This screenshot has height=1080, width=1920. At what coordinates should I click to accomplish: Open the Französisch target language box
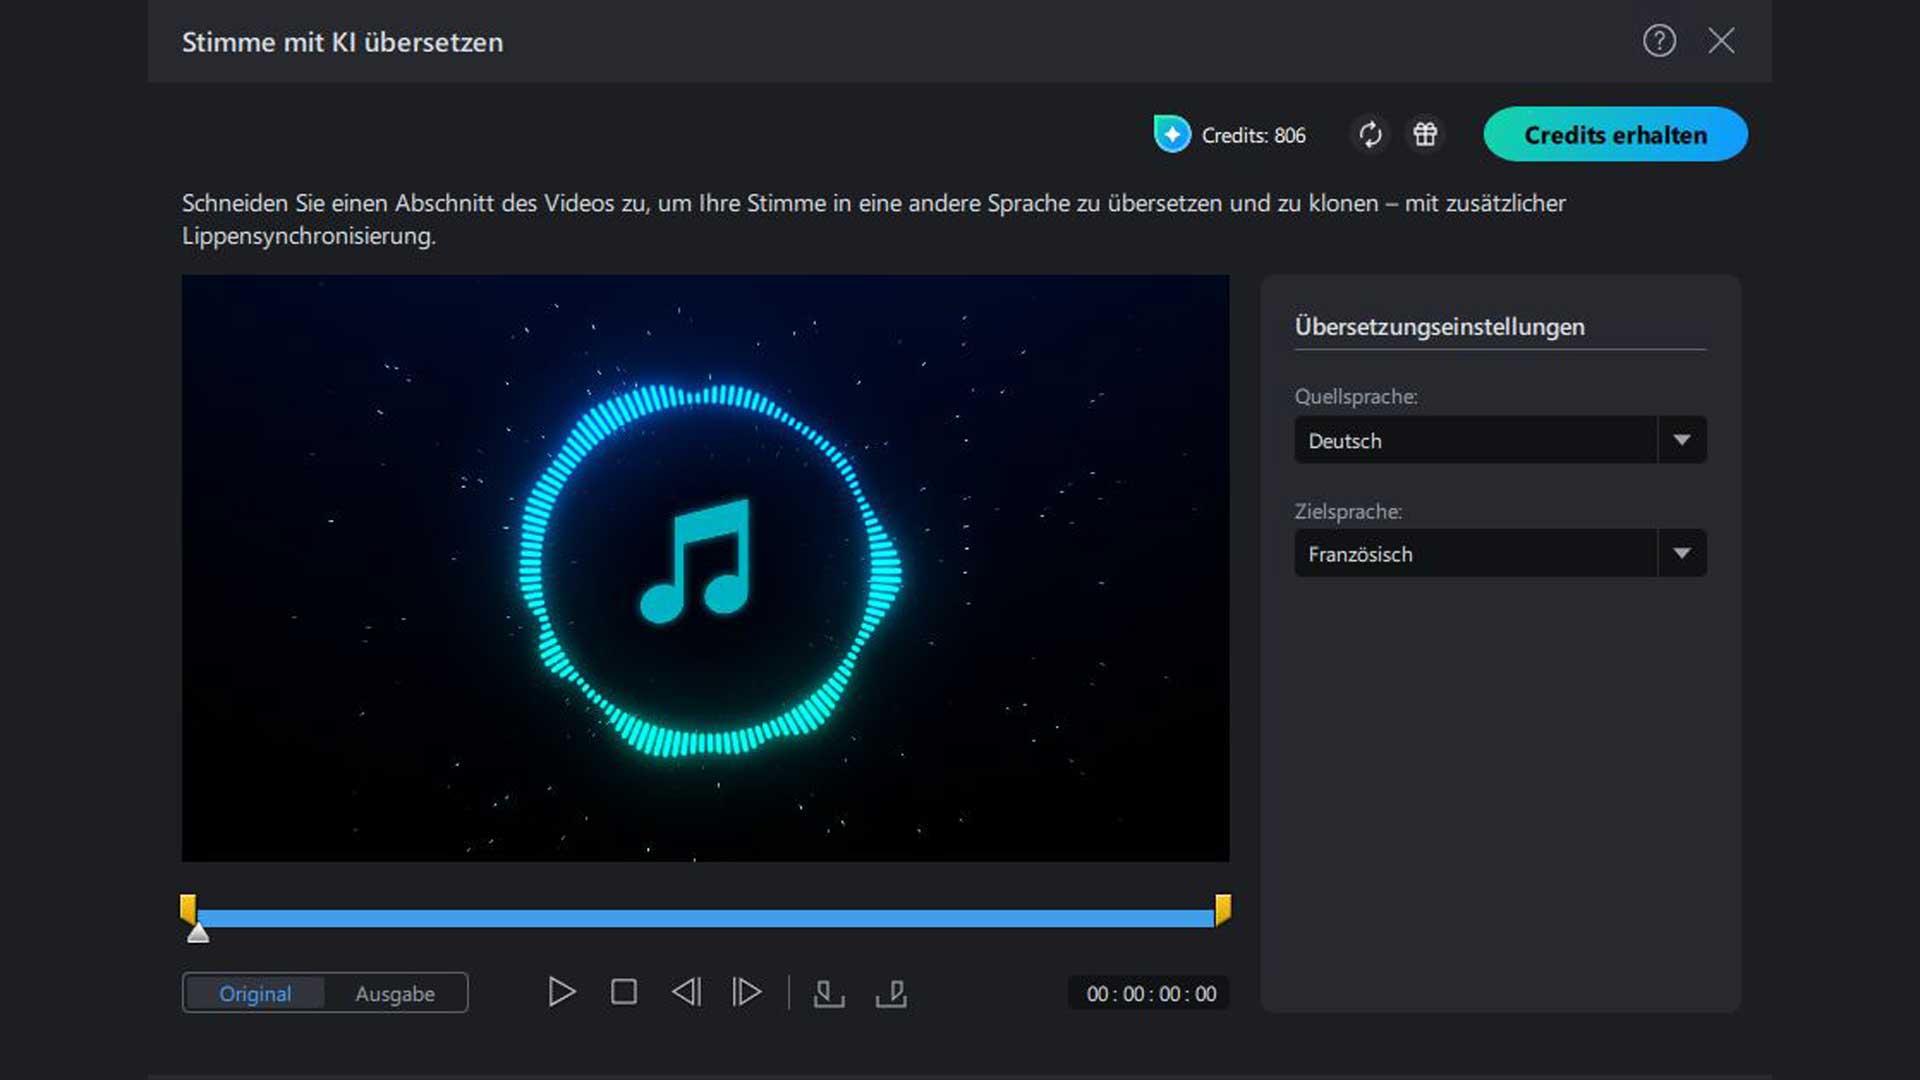pyautogui.click(x=1475, y=553)
